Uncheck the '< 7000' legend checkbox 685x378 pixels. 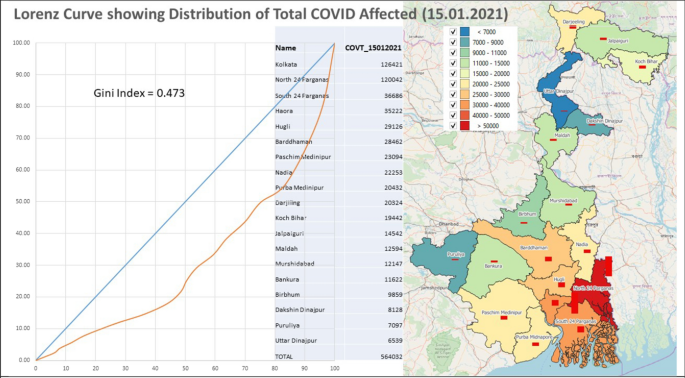(x=453, y=32)
